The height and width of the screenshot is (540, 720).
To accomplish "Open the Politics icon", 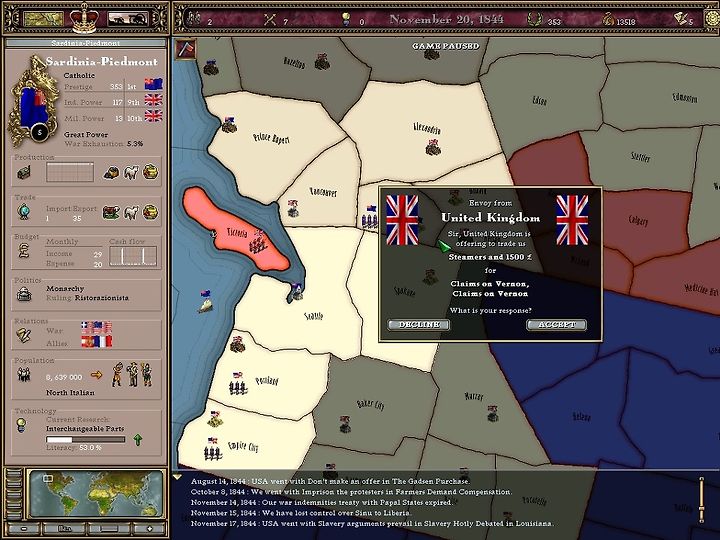I will pyautogui.click(x=23, y=294).
